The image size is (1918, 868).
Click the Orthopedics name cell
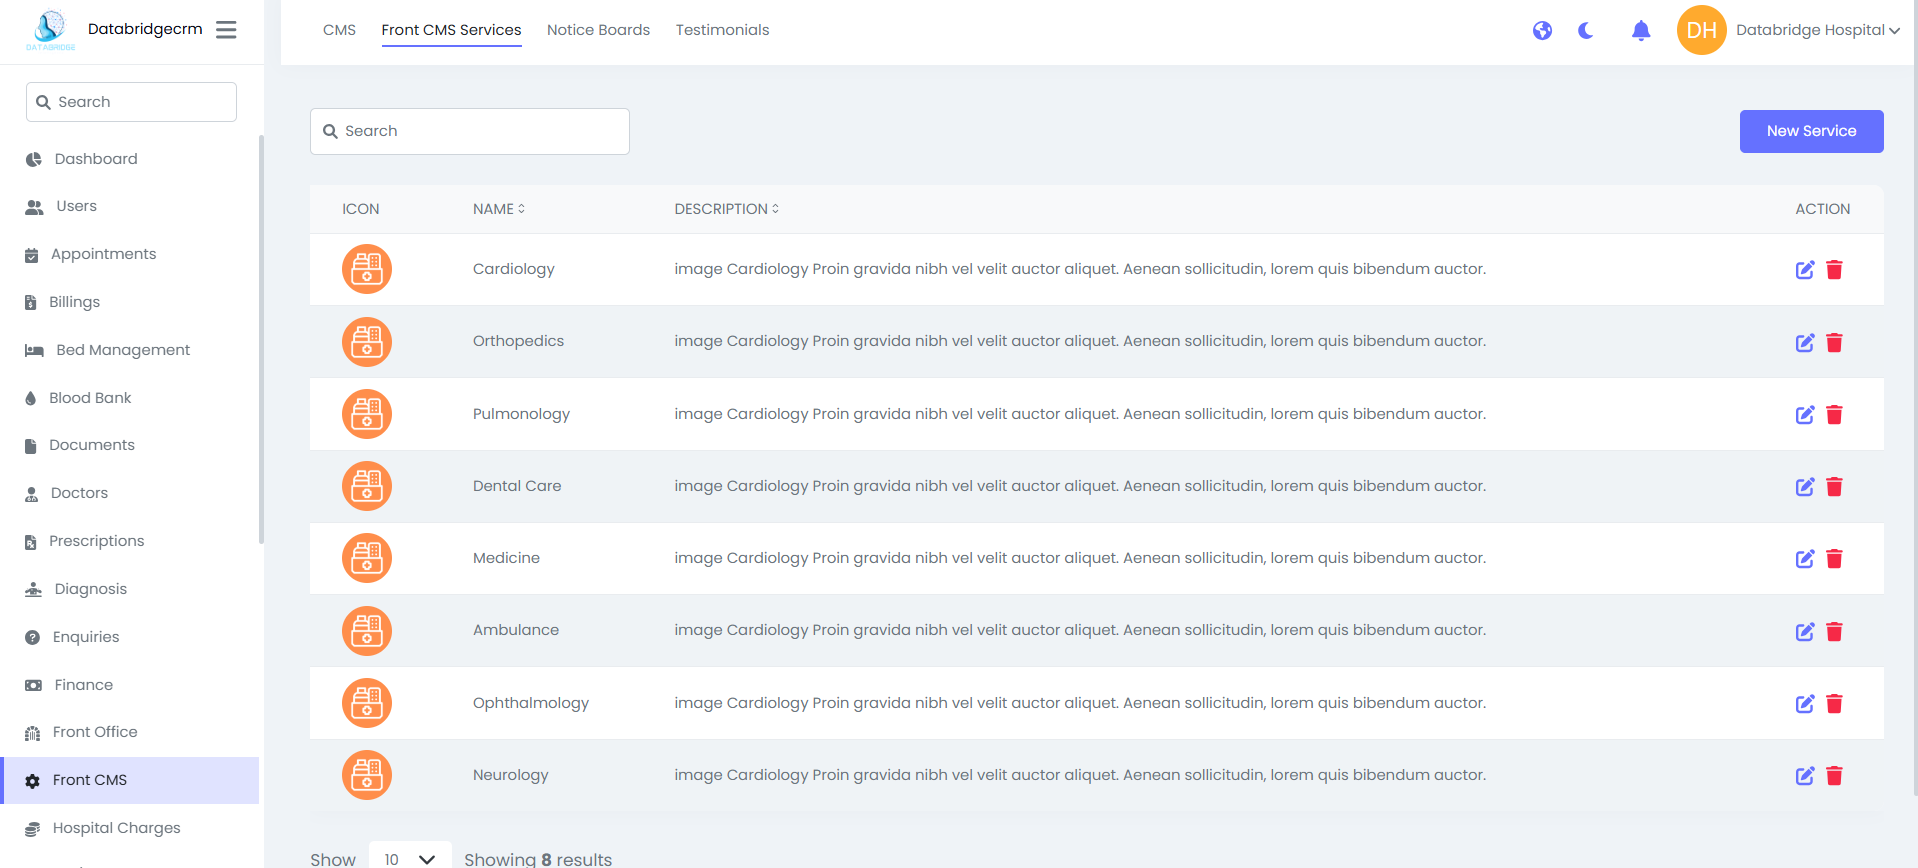pos(518,341)
